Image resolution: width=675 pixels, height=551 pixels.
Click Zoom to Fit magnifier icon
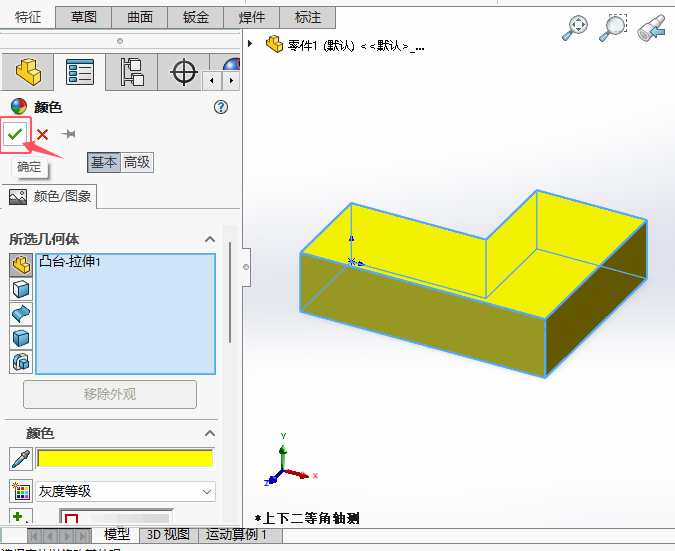[575, 28]
